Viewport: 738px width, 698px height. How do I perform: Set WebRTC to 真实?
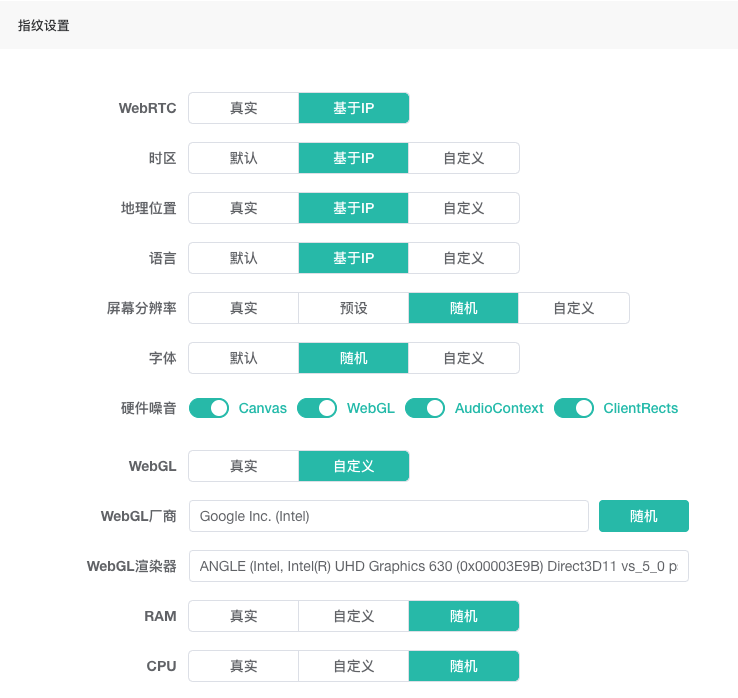tap(243, 108)
